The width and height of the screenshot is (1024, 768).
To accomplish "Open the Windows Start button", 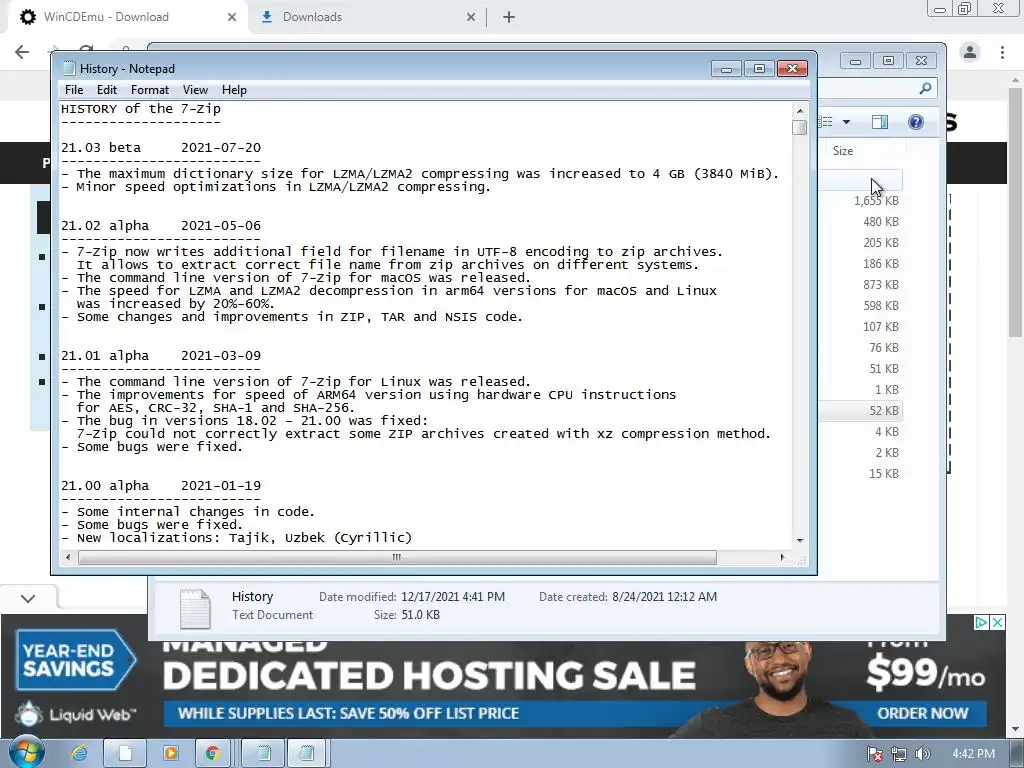I will [x=27, y=753].
